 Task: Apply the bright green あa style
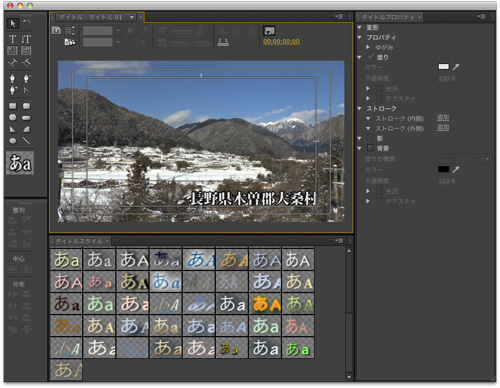(x=298, y=348)
